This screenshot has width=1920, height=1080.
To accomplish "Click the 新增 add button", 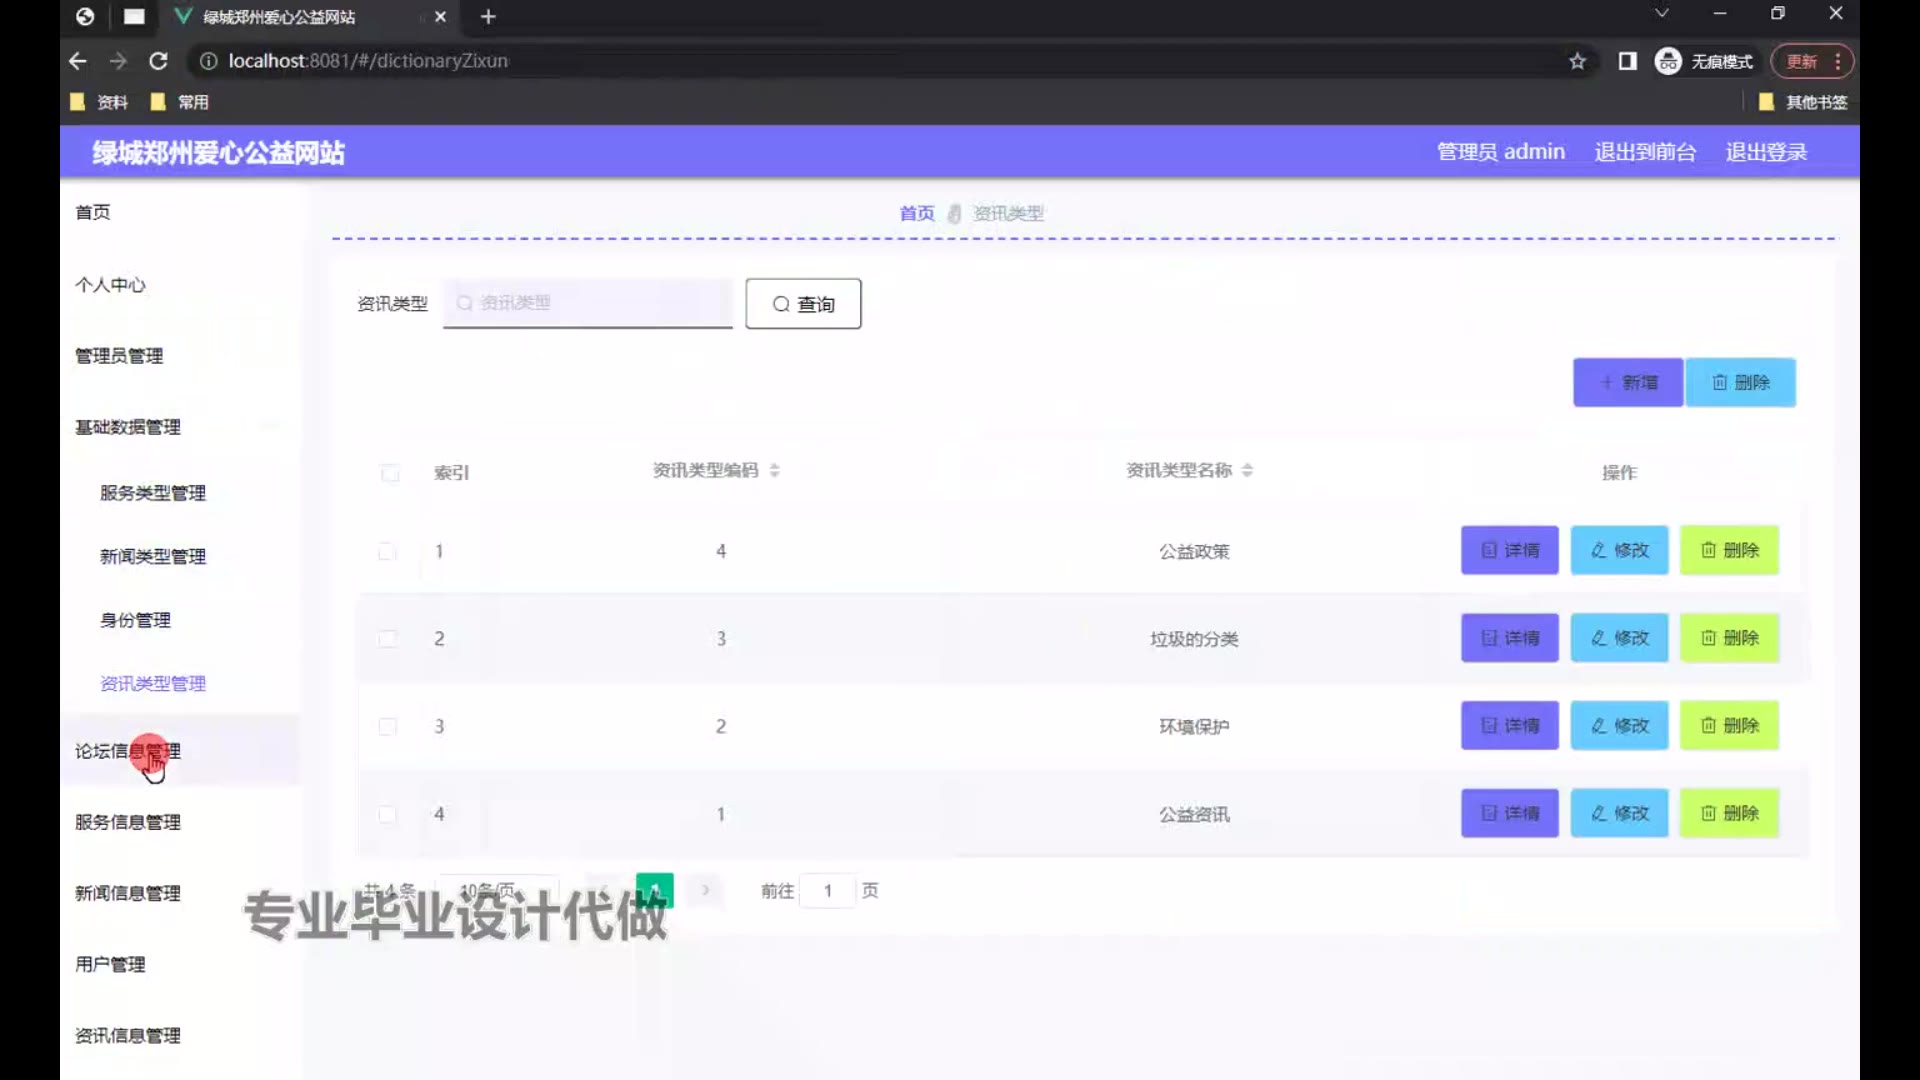I will point(1627,382).
